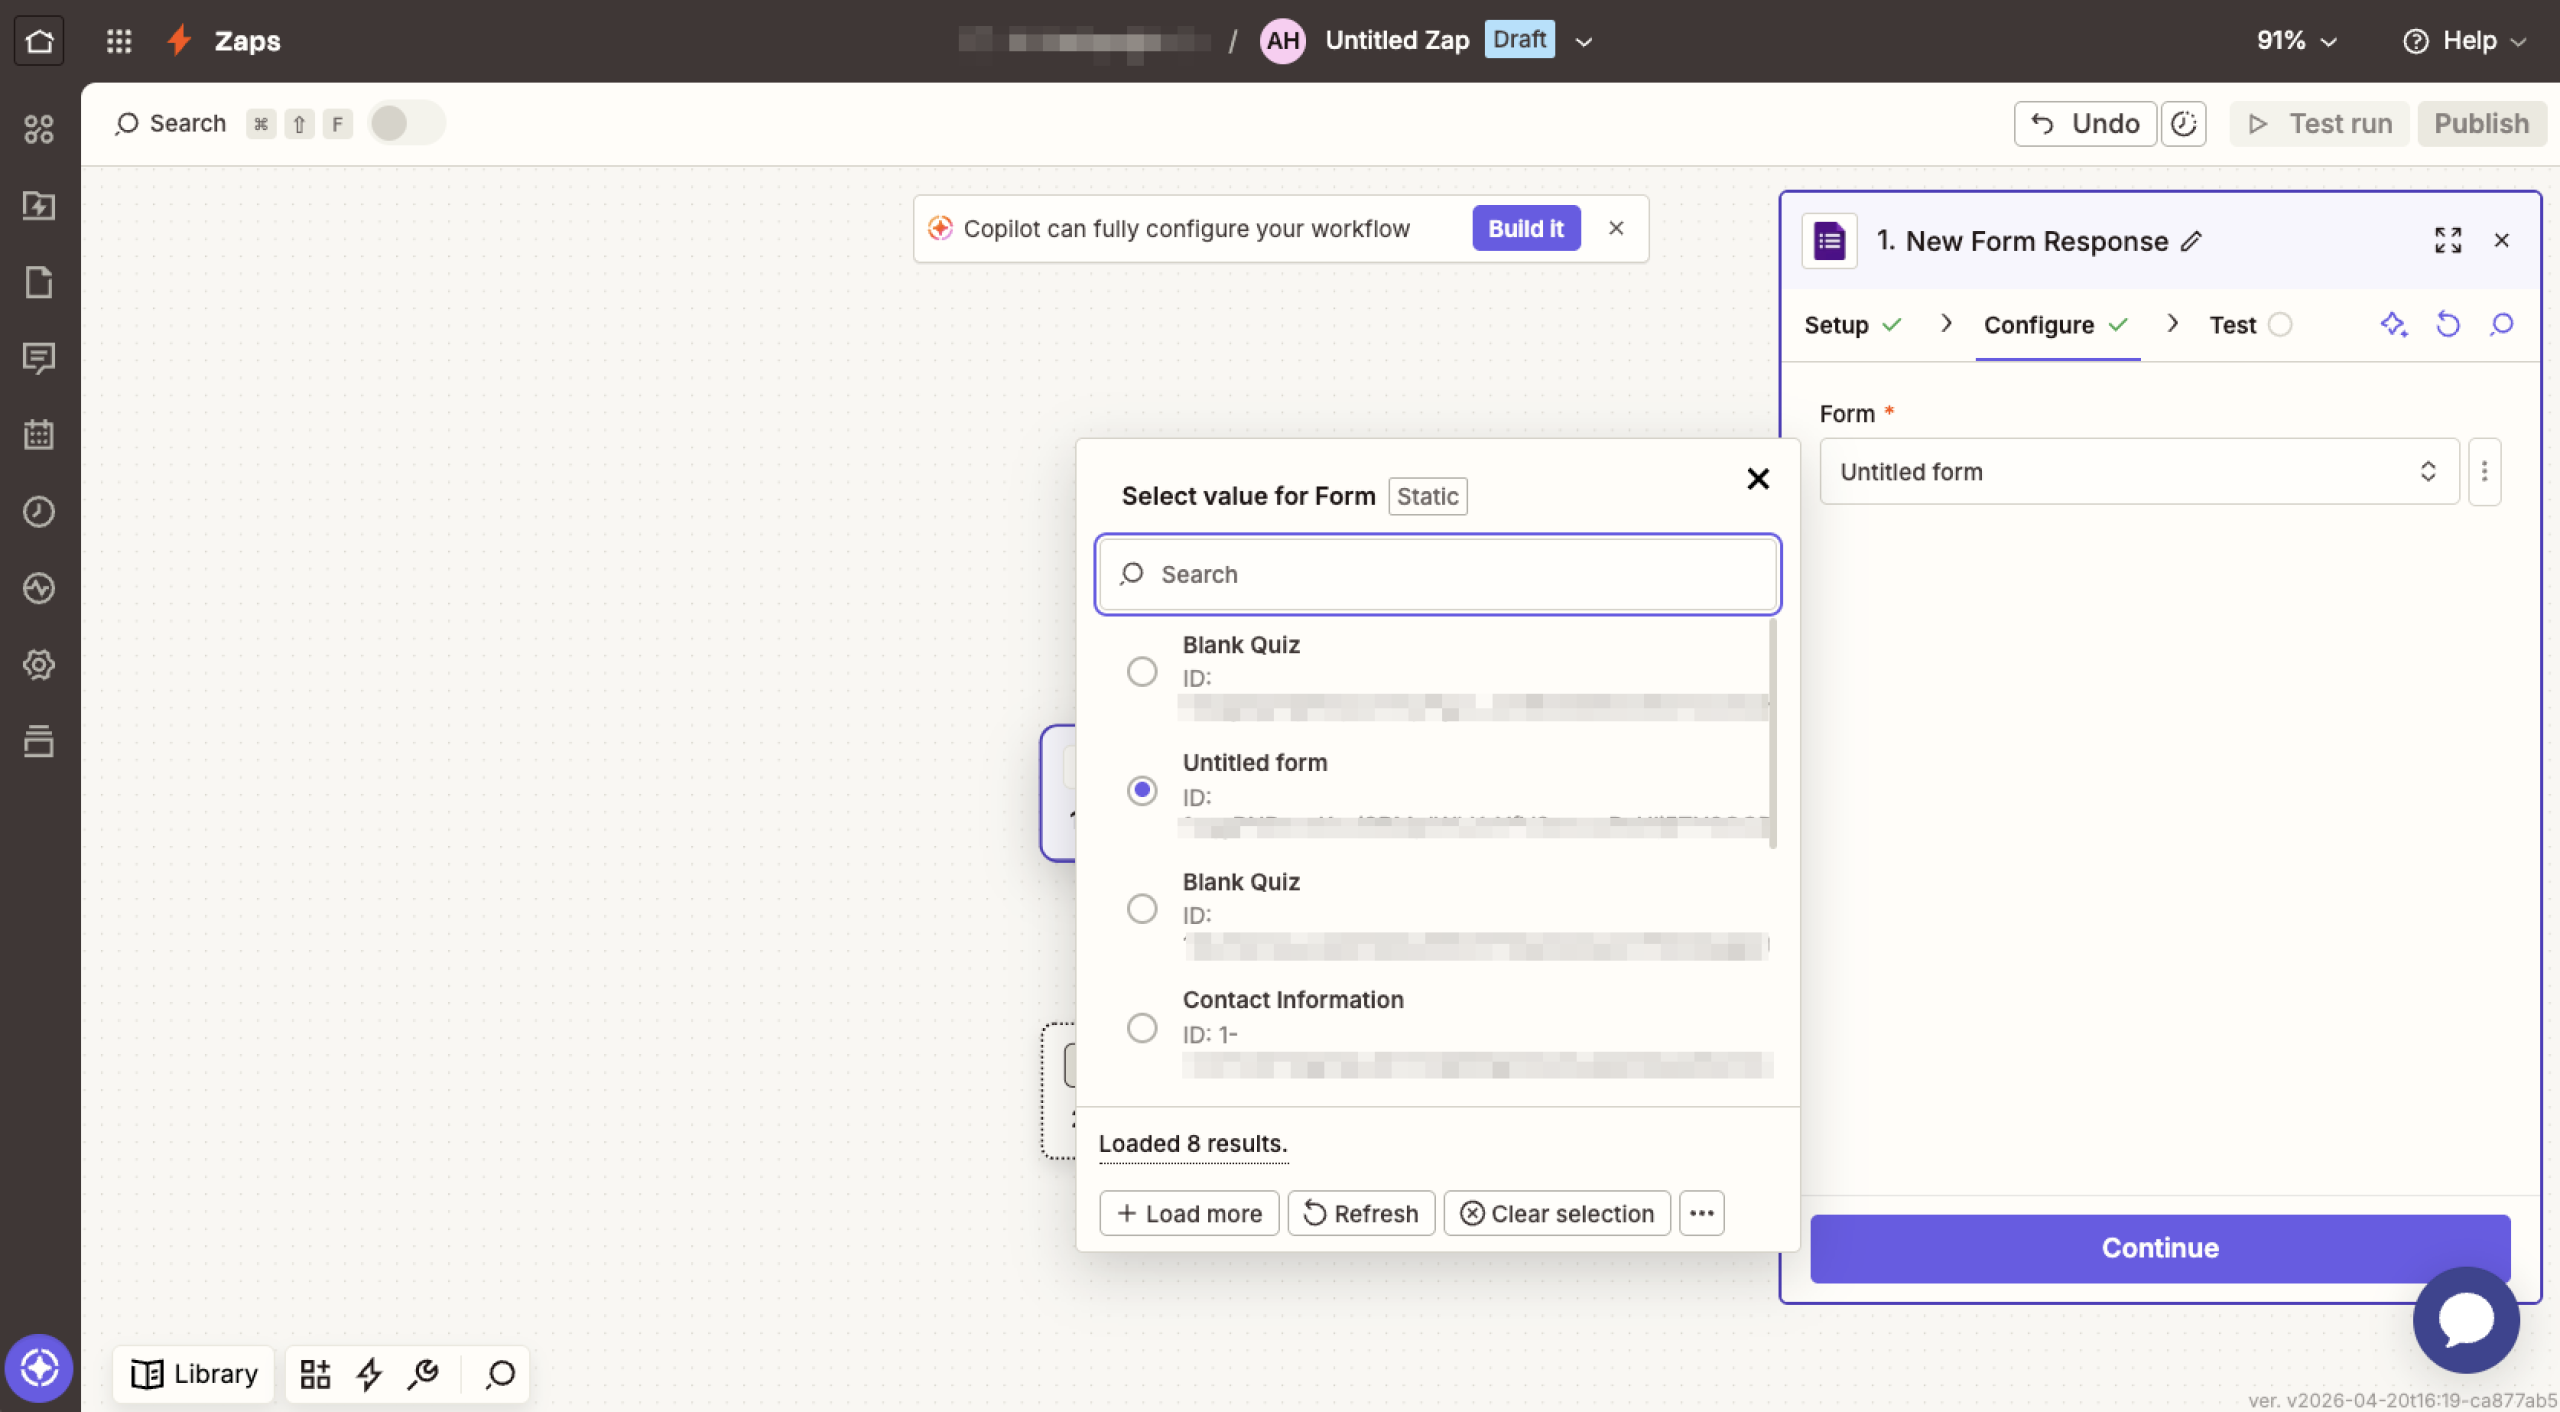
Task: Flip the toggle next to the Search bar
Action: point(405,123)
